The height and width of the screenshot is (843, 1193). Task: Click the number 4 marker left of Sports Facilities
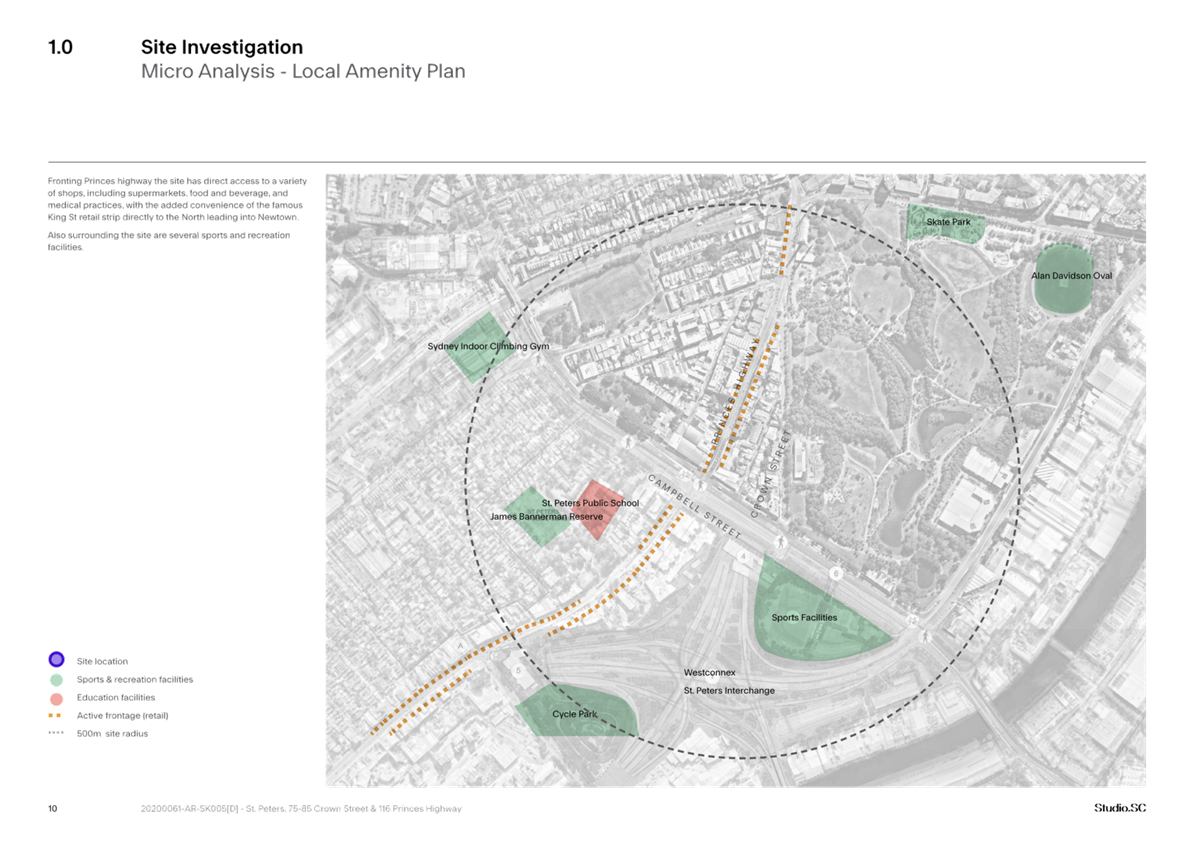coord(744,556)
